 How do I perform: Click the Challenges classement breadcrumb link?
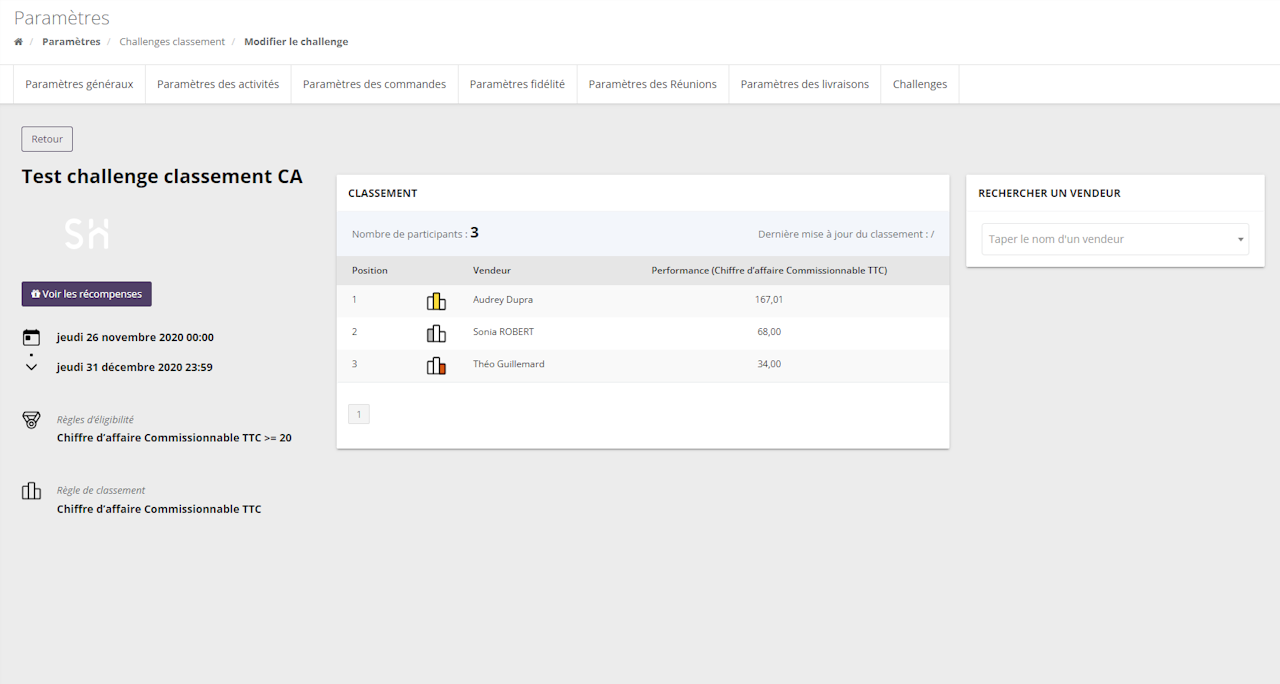(x=172, y=42)
